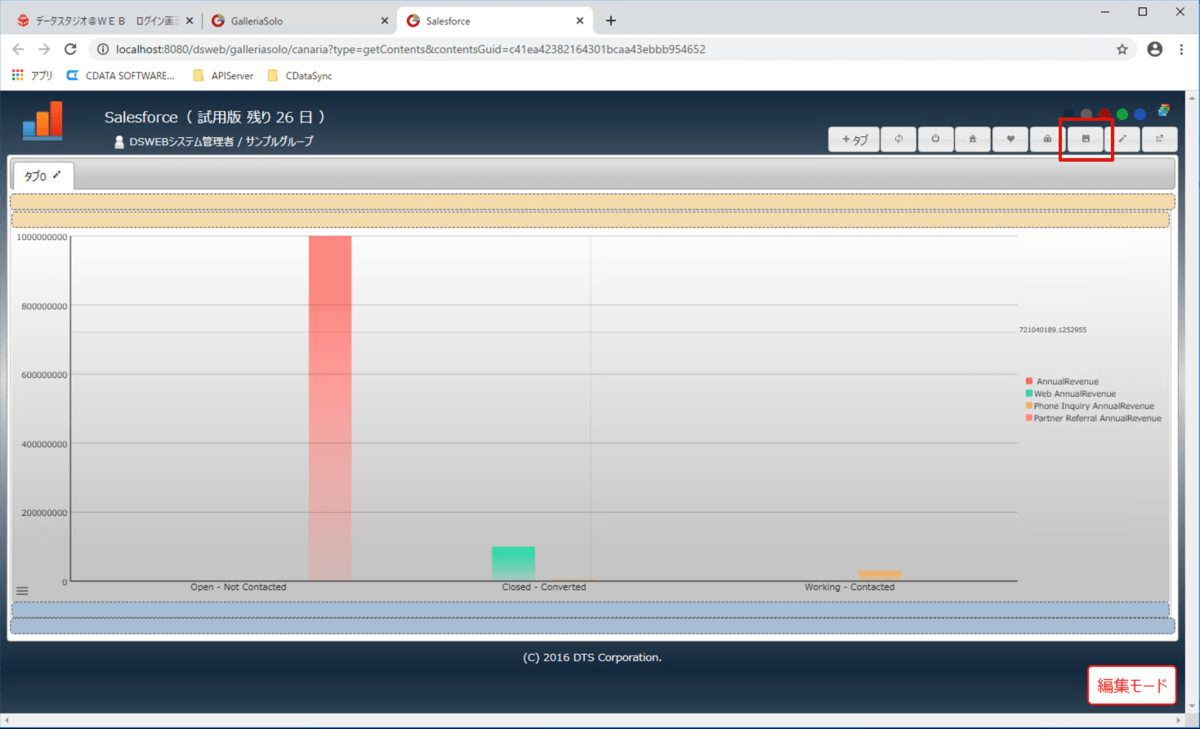Click the pencil edit mode toolbar button
Viewport: 1200px width, 729px height.
tap(1122, 140)
